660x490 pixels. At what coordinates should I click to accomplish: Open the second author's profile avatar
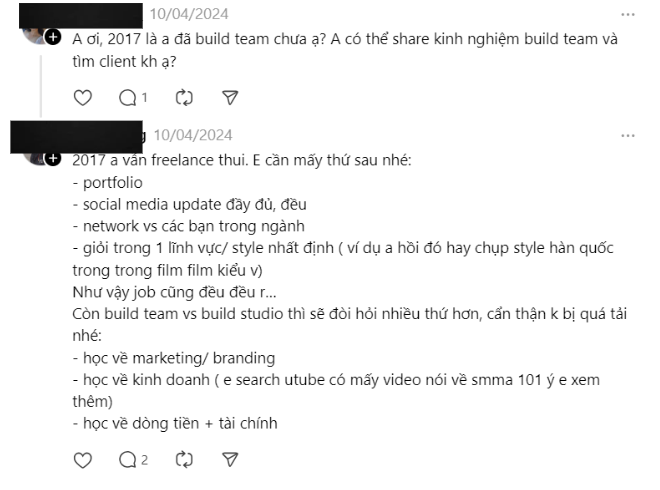(35, 159)
